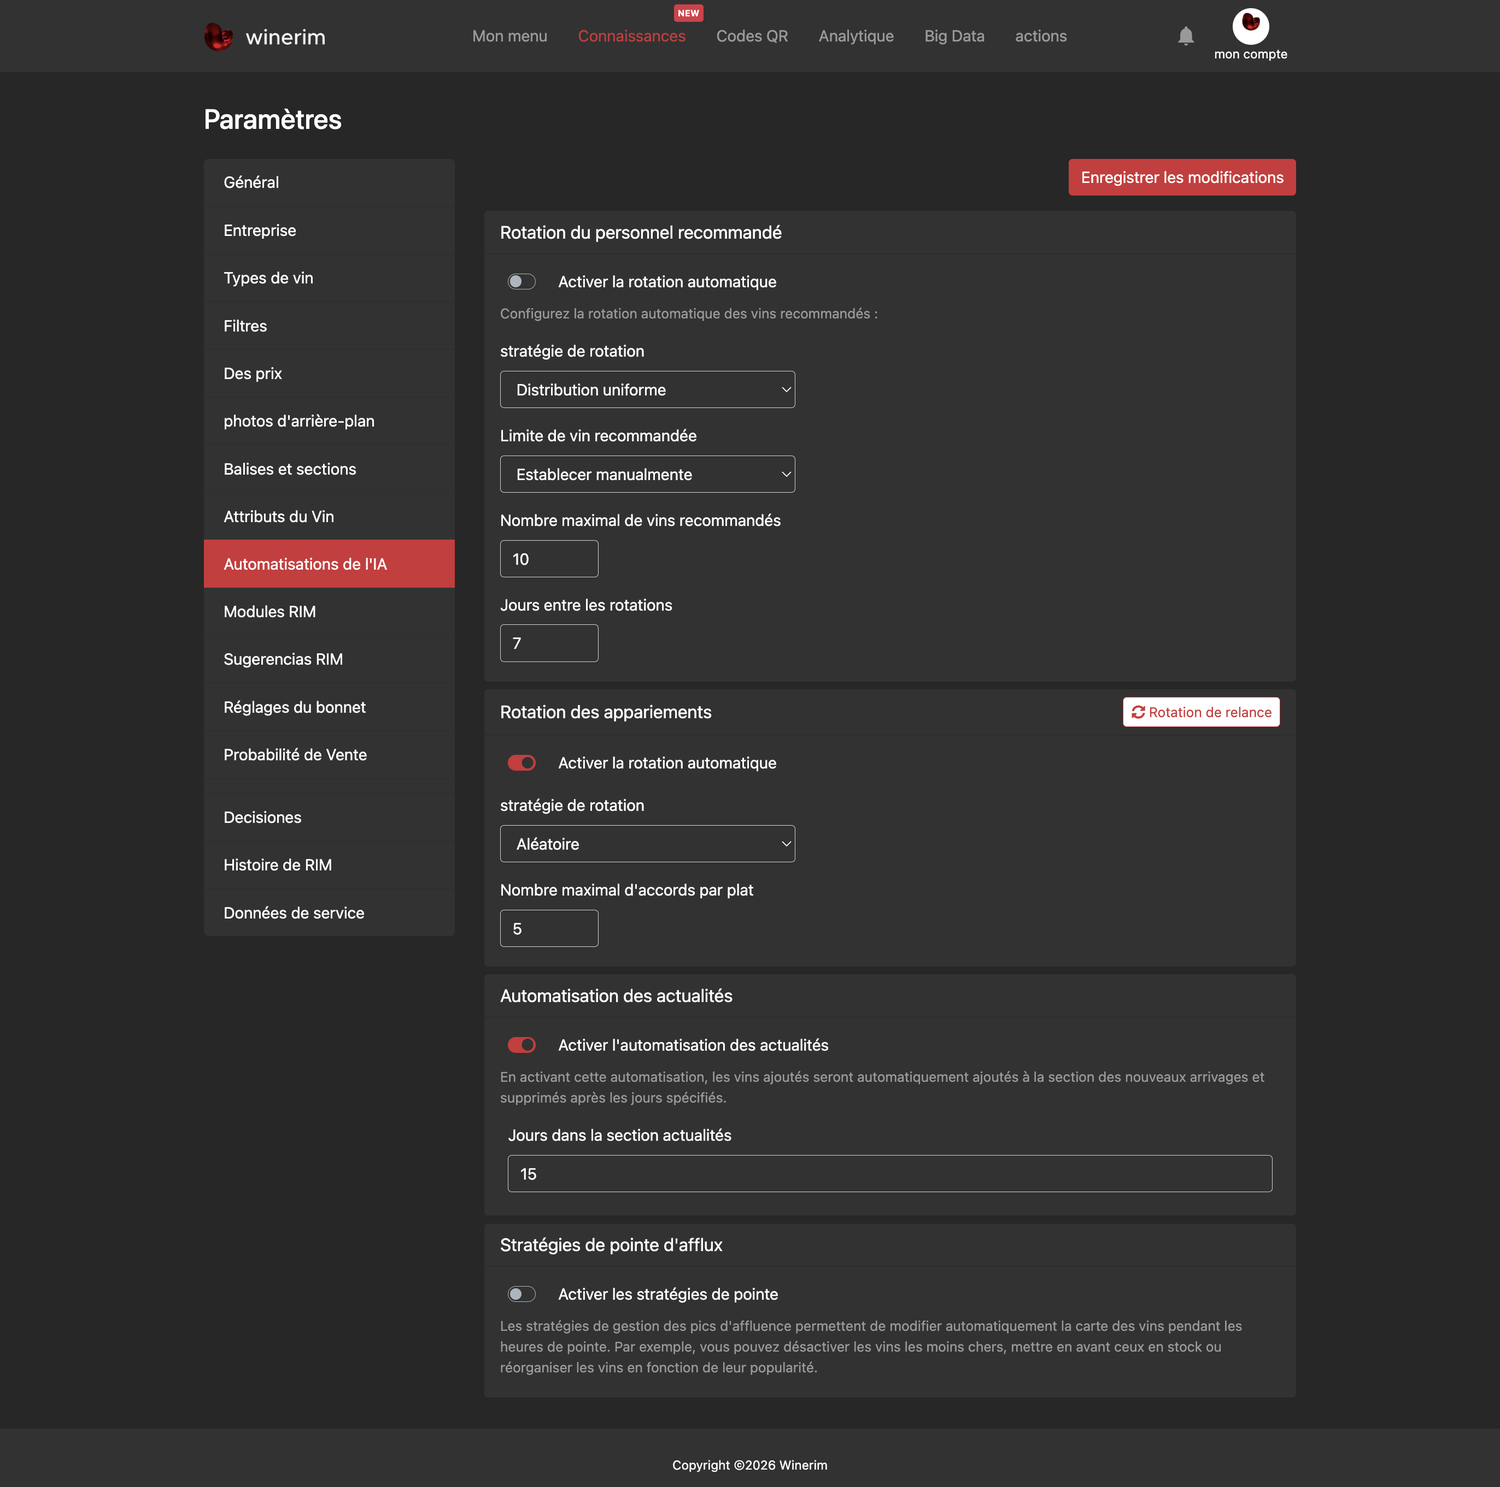Click Jours entre les rotations field

(x=549, y=643)
